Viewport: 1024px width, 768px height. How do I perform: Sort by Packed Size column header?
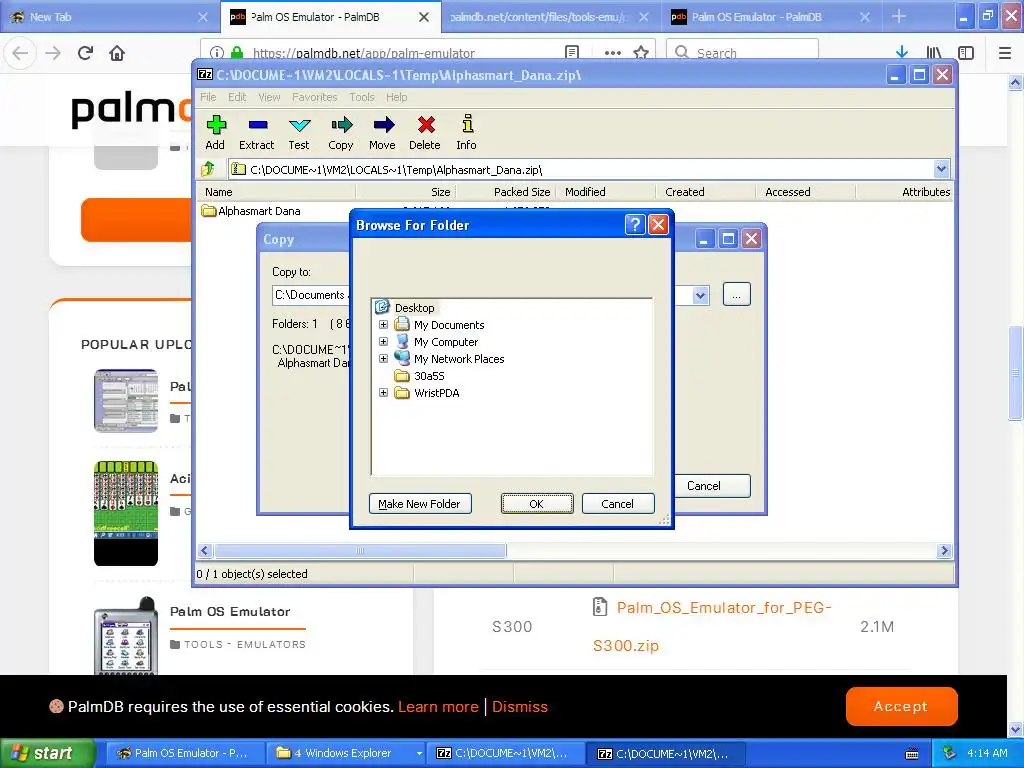(505, 192)
